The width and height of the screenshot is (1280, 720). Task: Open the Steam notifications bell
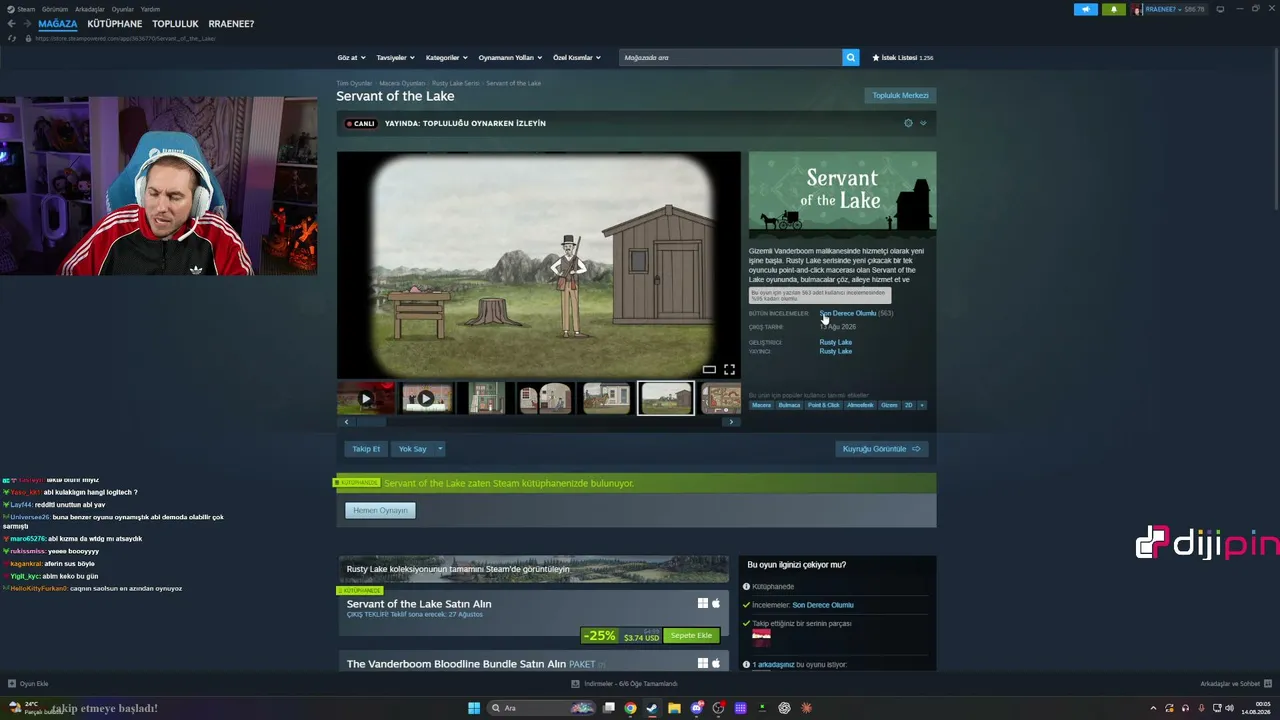tap(1114, 9)
